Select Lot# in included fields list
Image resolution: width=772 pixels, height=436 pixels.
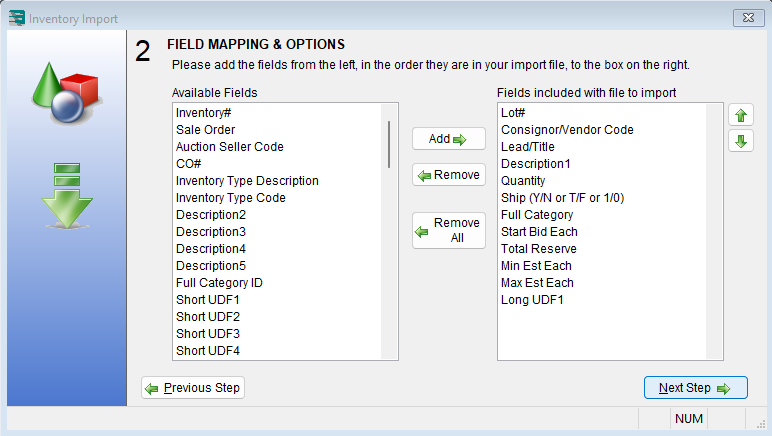(x=603, y=113)
